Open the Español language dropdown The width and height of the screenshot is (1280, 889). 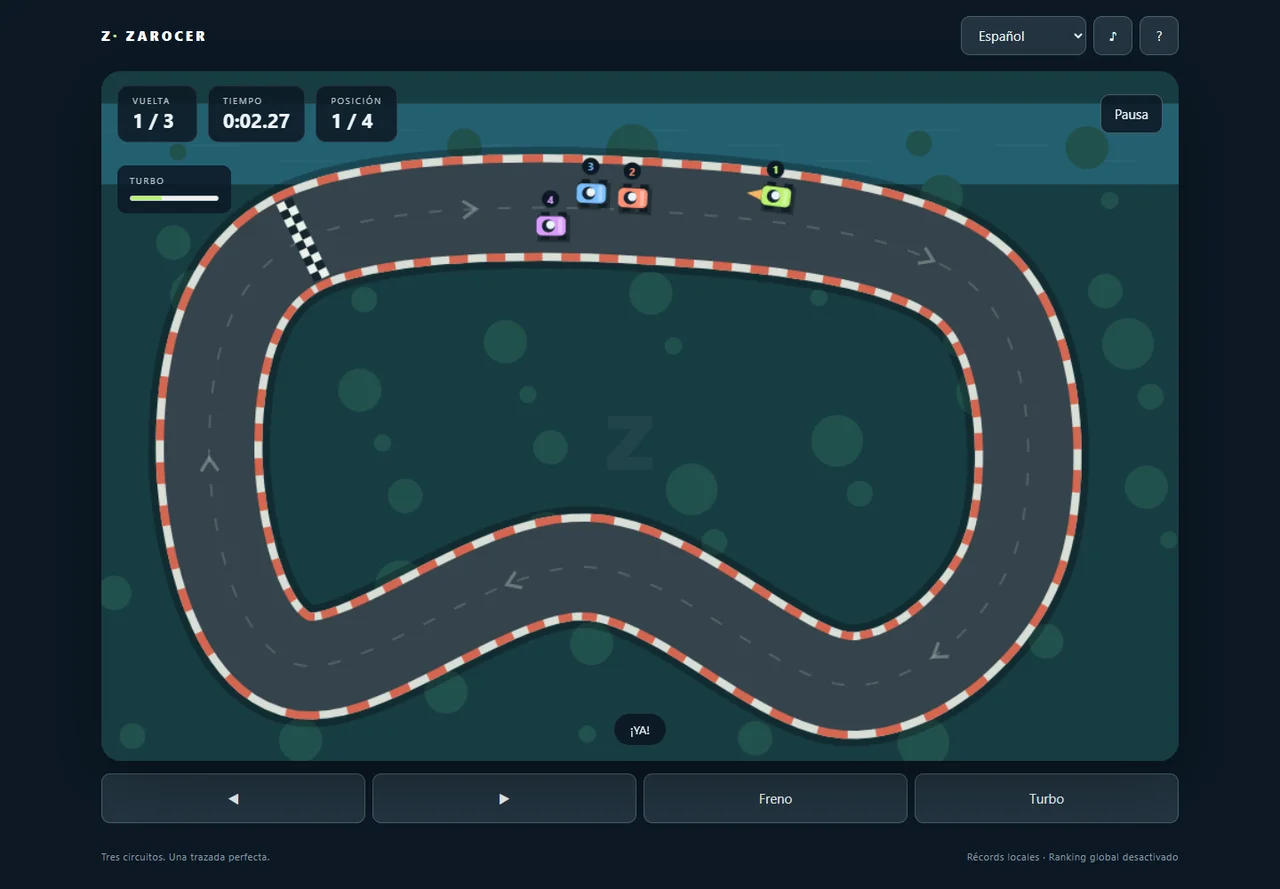pos(1023,36)
